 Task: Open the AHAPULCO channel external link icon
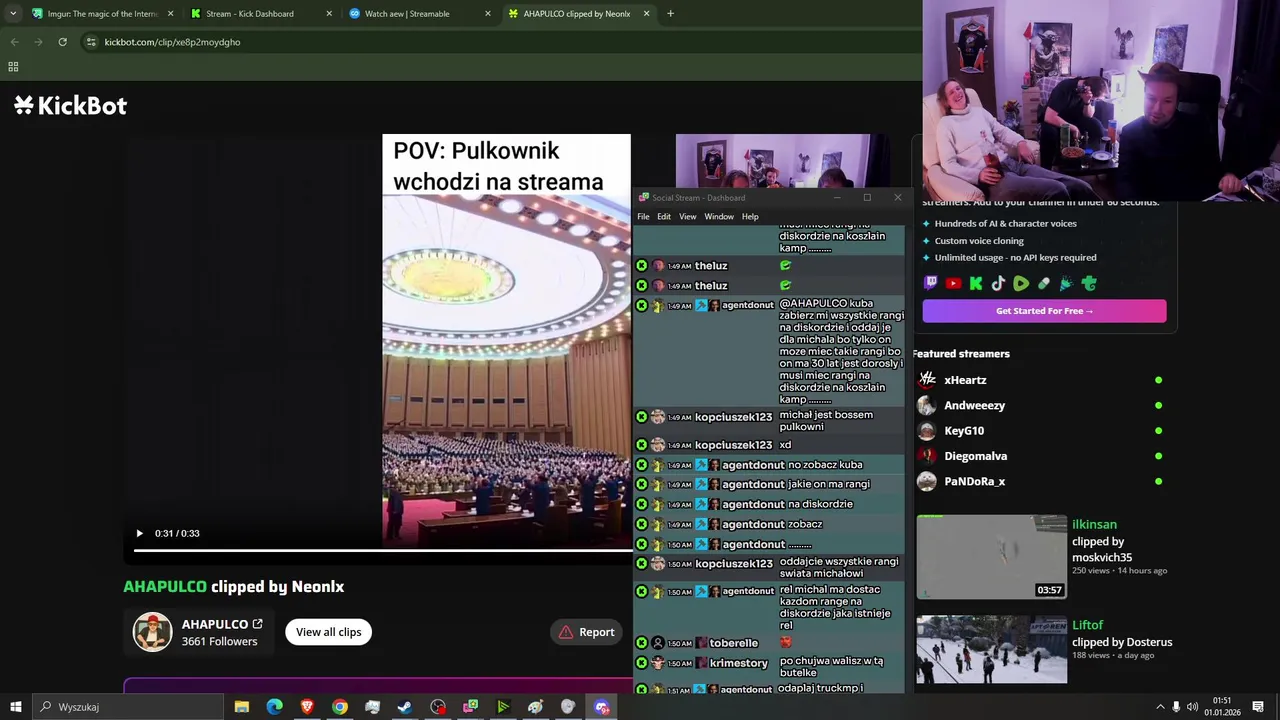[257, 624]
